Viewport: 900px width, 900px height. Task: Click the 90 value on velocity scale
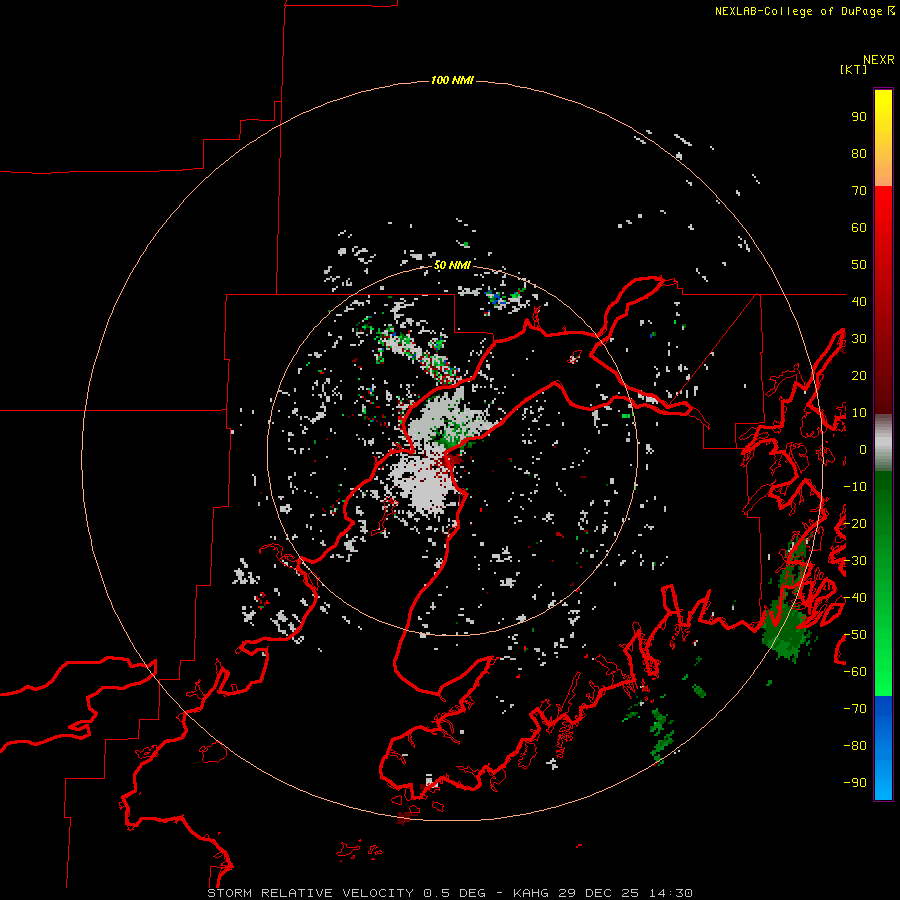tap(859, 117)
